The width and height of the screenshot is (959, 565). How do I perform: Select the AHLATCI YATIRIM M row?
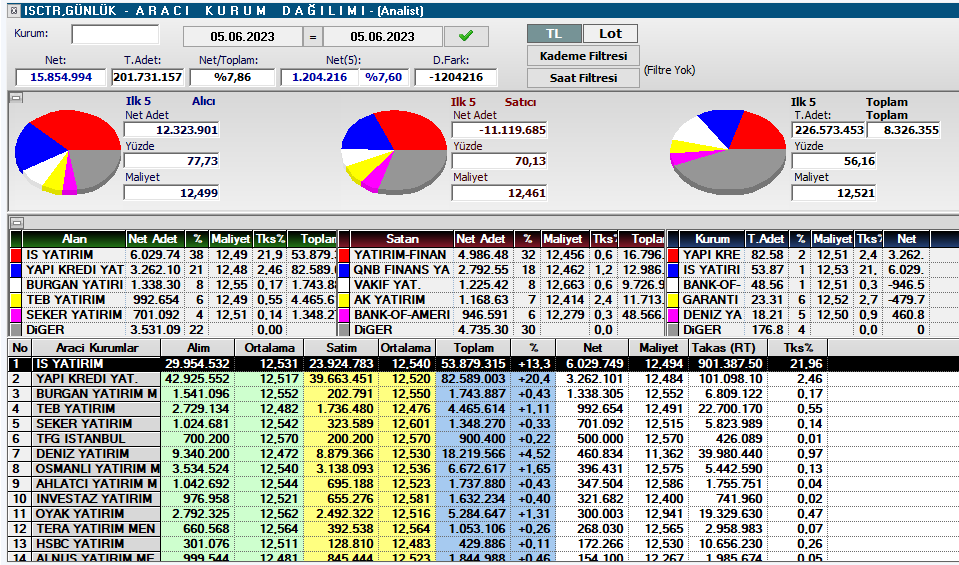click(483, 484)
